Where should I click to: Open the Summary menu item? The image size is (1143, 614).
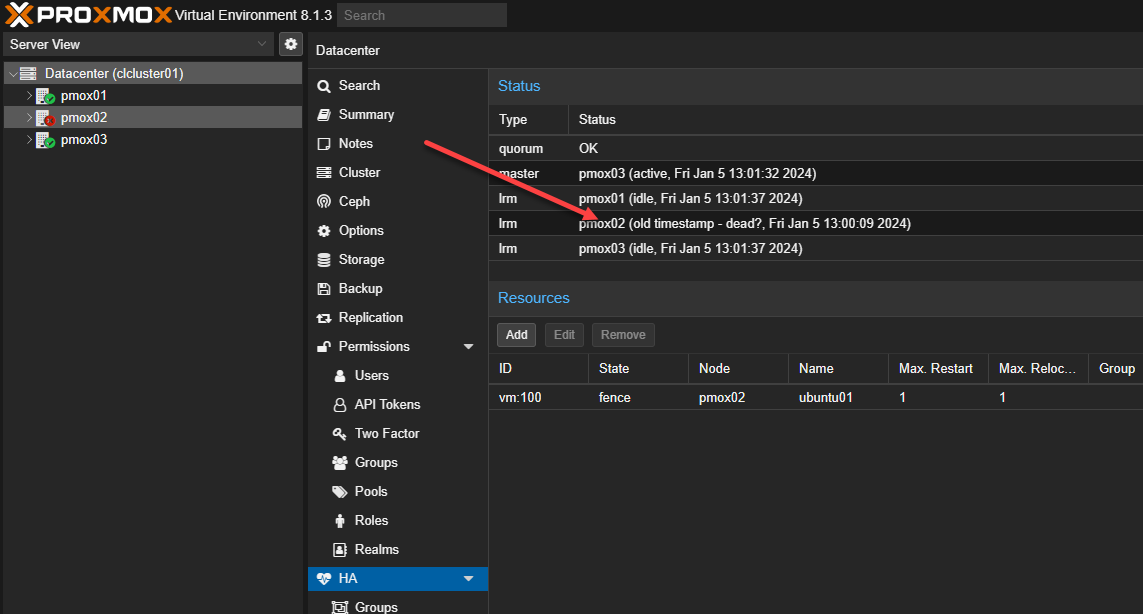tap(366, 115)
